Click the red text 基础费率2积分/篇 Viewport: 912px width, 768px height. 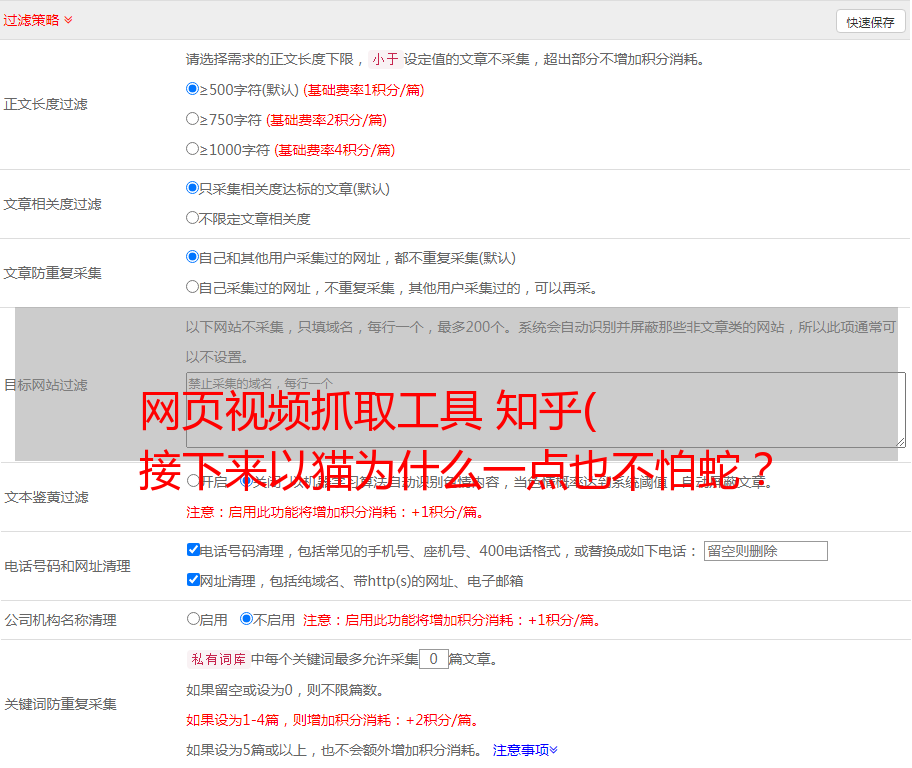coord(327,120)
